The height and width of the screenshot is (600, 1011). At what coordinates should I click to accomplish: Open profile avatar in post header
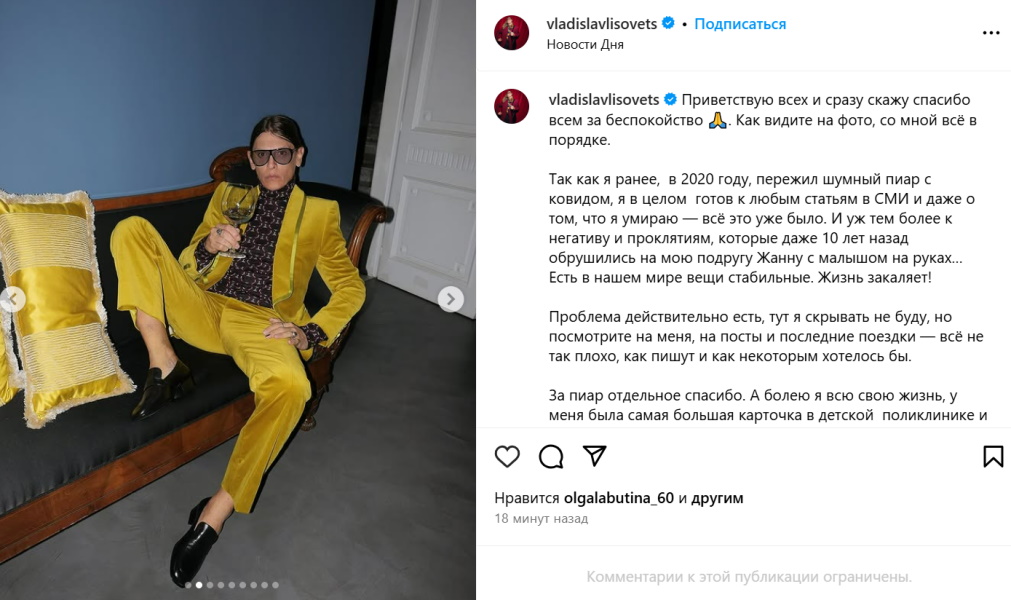(x=511, y=33)
